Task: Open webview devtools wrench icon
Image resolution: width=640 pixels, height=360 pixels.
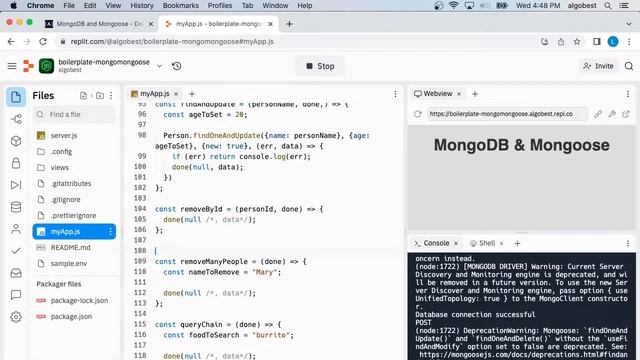Action: 612,114
